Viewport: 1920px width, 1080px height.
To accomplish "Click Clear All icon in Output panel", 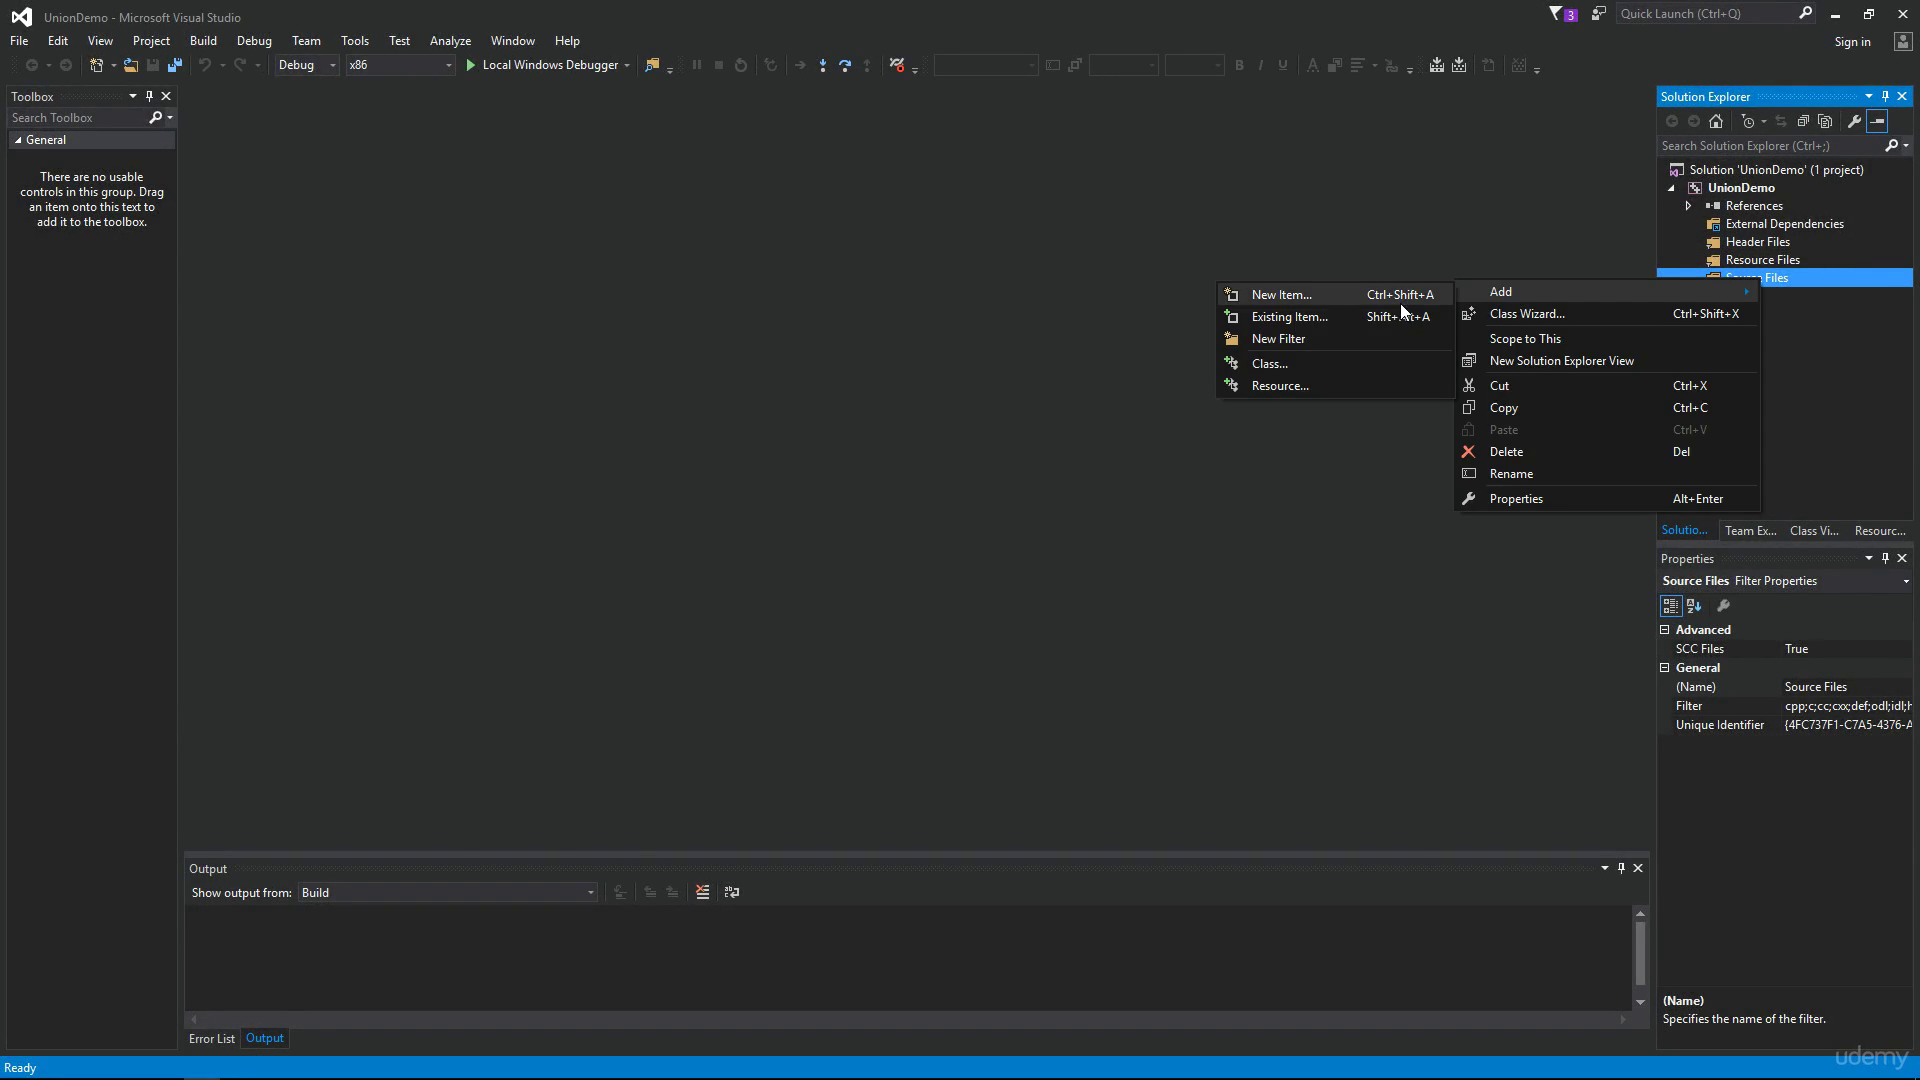I will 703,893.
